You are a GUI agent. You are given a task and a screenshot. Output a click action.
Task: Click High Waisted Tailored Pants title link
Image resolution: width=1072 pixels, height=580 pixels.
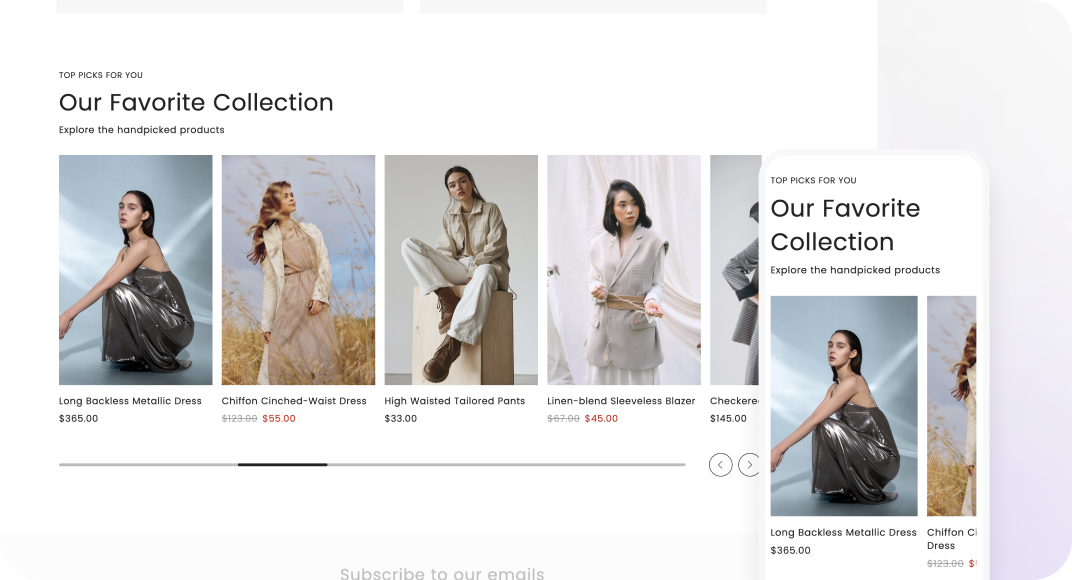coord(455,401)
